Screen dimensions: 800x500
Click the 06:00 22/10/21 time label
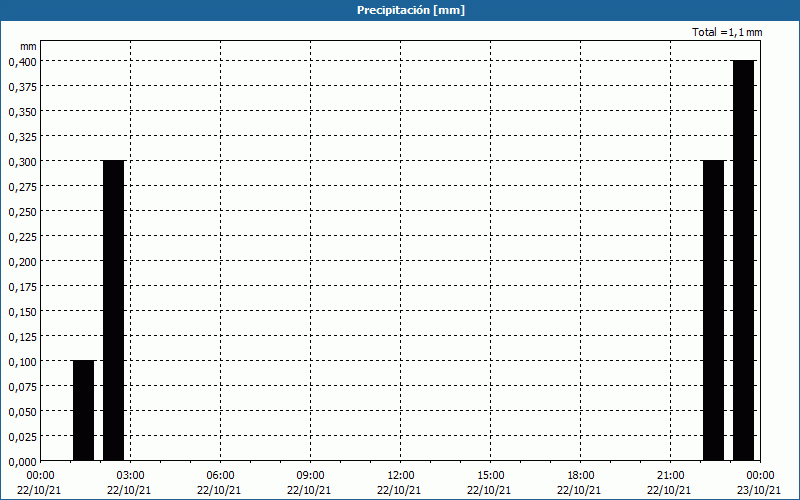pos(219,483)
